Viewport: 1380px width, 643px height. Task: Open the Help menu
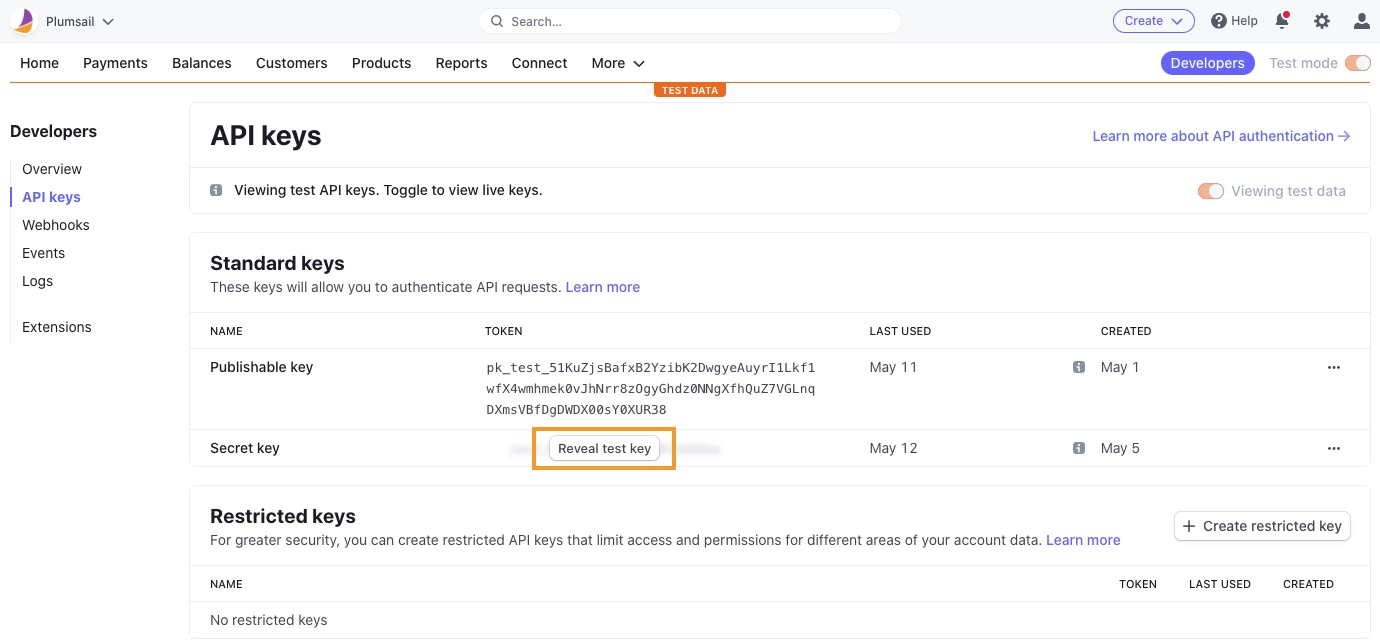pos(1234,21)
